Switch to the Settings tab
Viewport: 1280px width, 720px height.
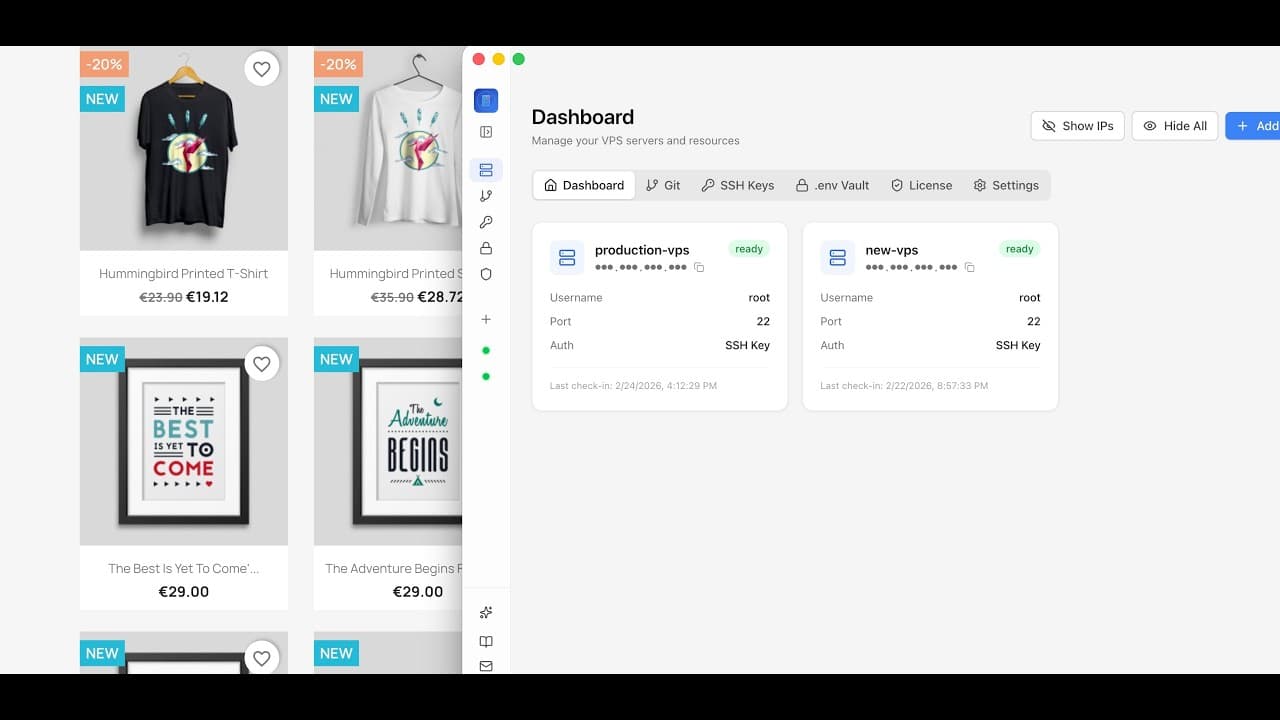click(1006, 185)
